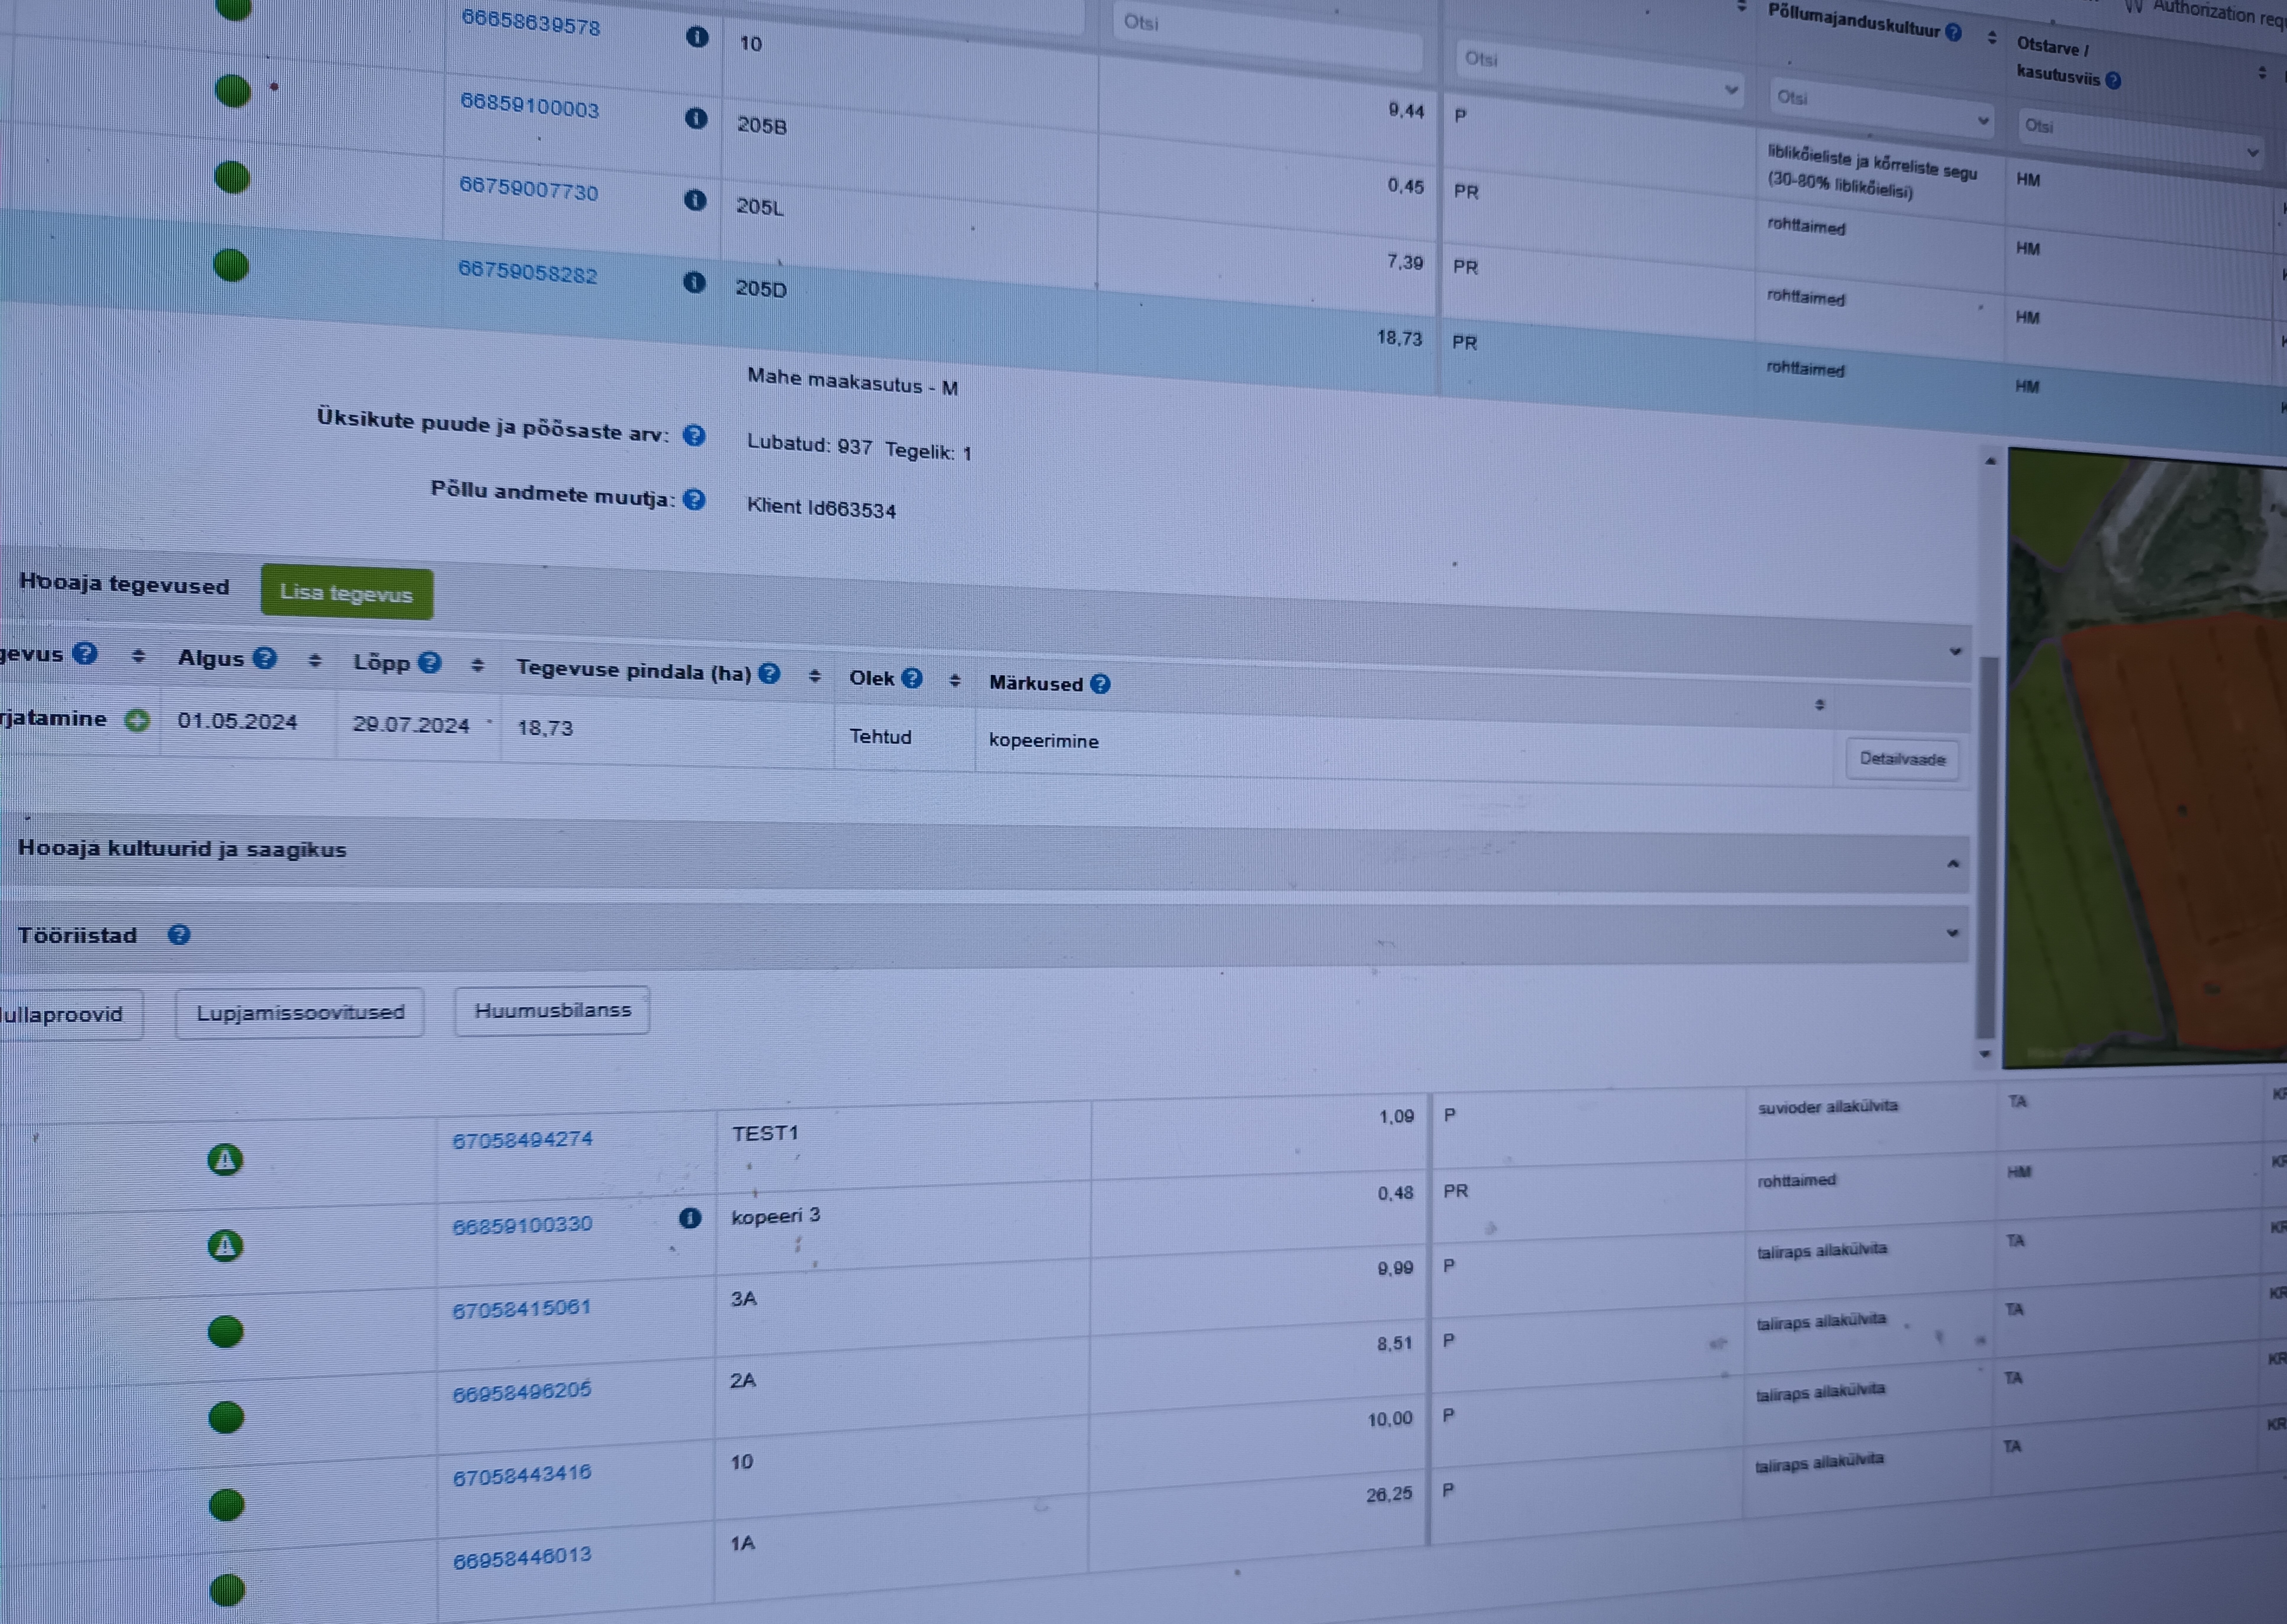This screenshot has width=2287, height=1624.
Task: Click warning status icon for TEST1 row
Action: coord(225,1160)
